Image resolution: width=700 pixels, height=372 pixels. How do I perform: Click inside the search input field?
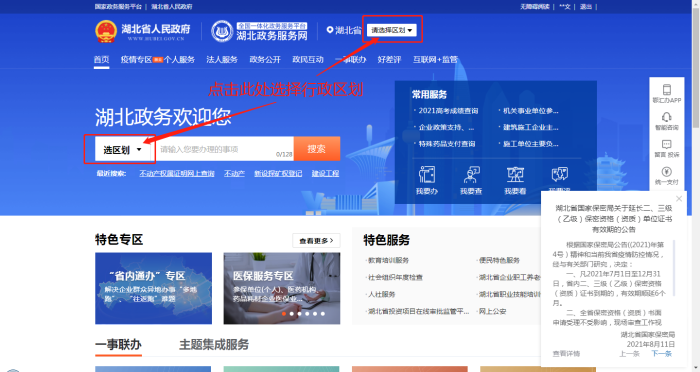coord(224,149)
